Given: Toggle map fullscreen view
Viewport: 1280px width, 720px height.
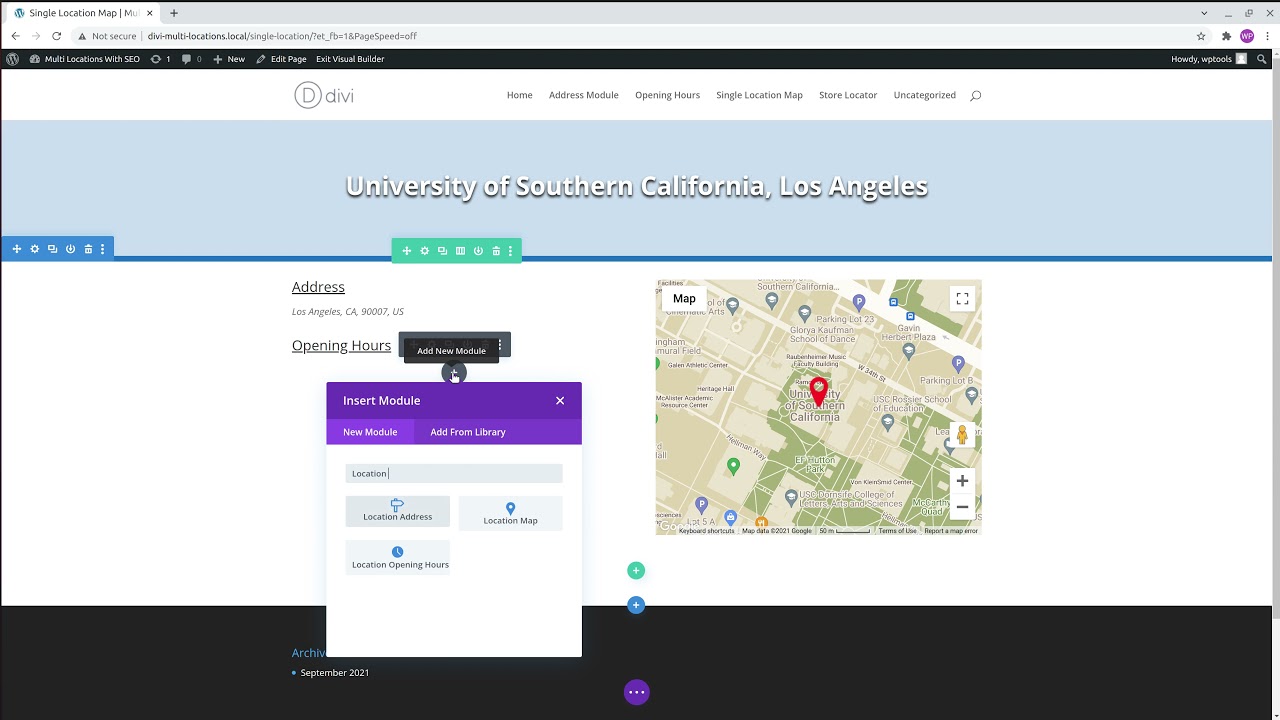Looking at the screenshot, I should [962, 299].
